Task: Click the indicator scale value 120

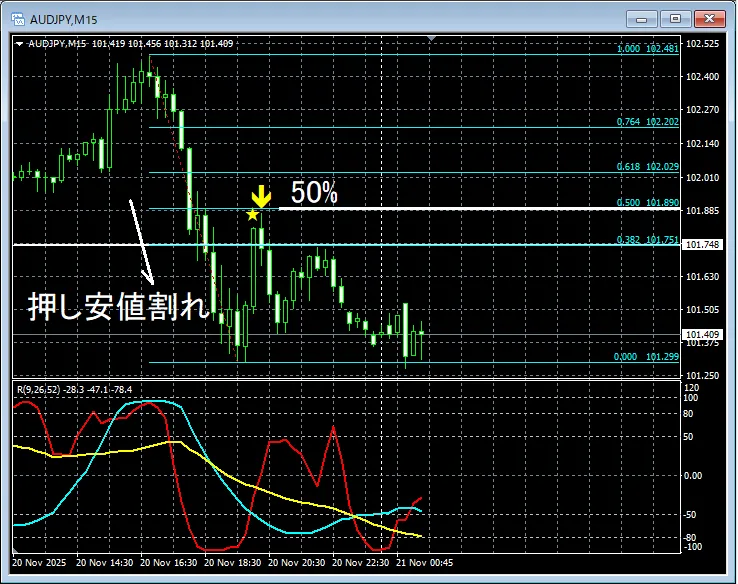Action: click(692, 388)
